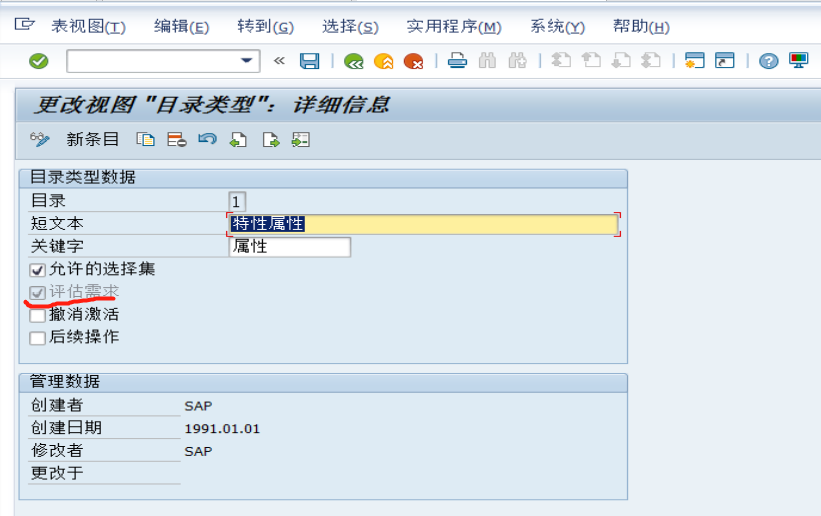821x516 pixels.
Task: Open the command field dropdown arrow
Action: 246,61
